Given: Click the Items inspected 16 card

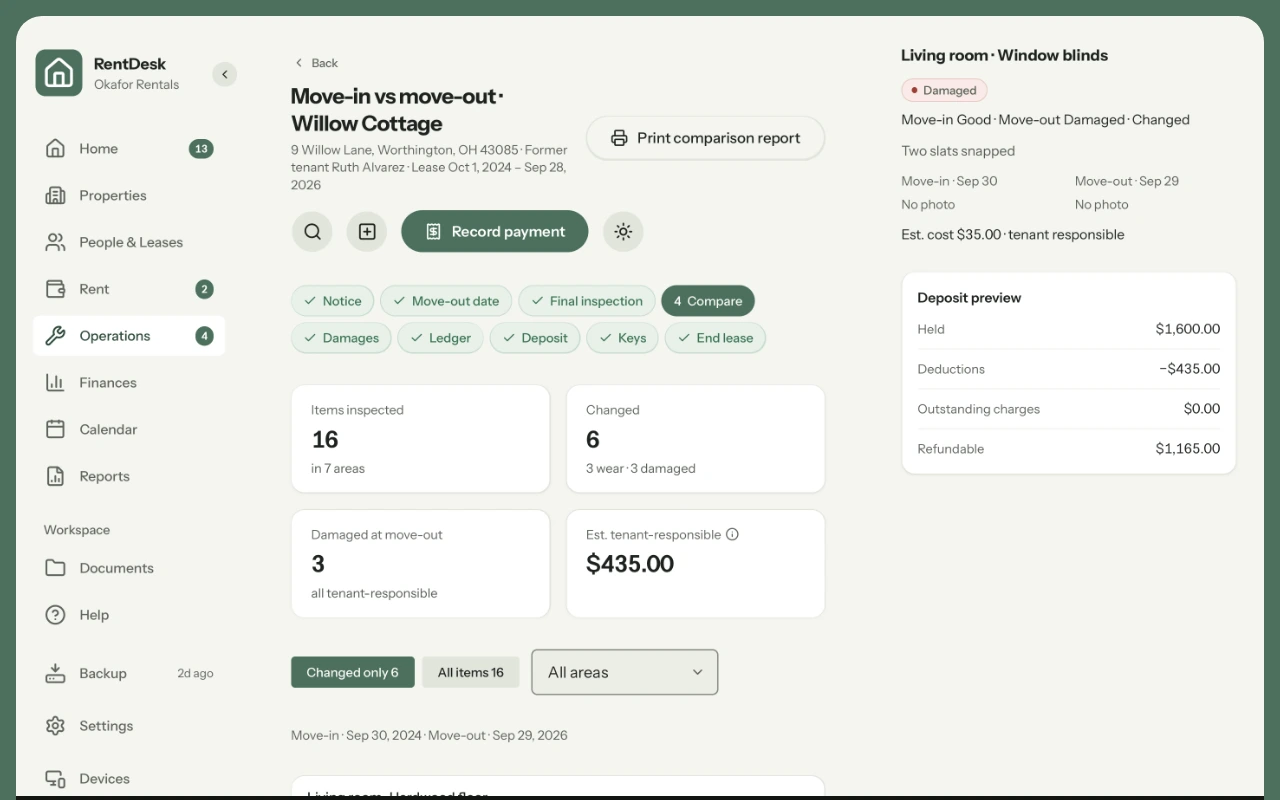Looking at the screenshot, I should 420,439.
